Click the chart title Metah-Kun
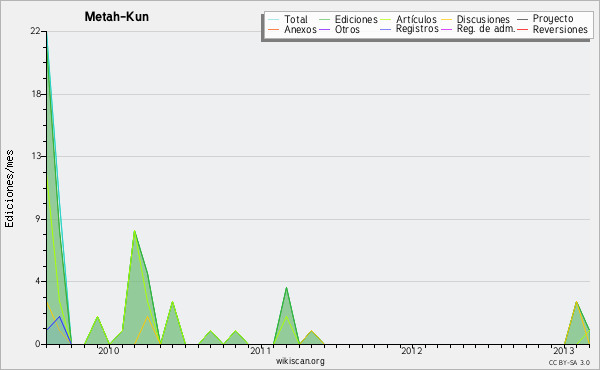This screenshot has height=370, width=600. pyautogui.click(x=117, y=17)
